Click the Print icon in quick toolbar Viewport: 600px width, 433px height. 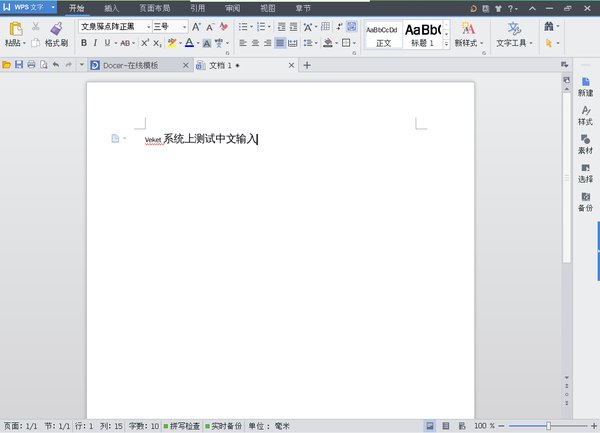31,65
